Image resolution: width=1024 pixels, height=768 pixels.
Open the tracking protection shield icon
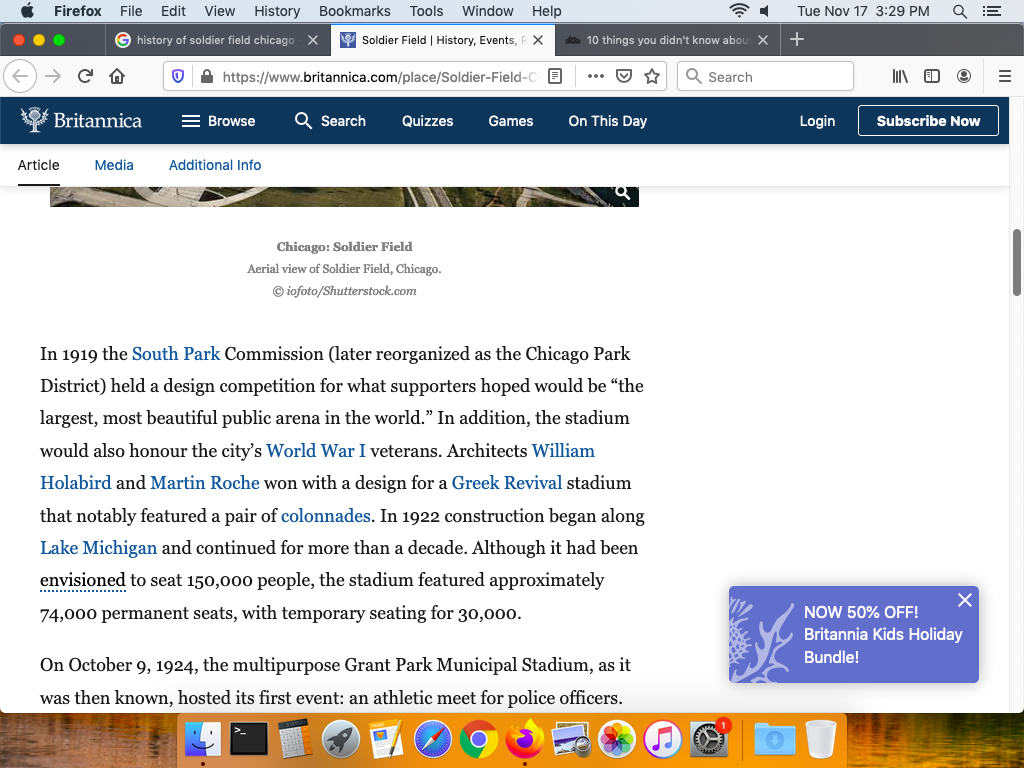(x=179, y=77)
